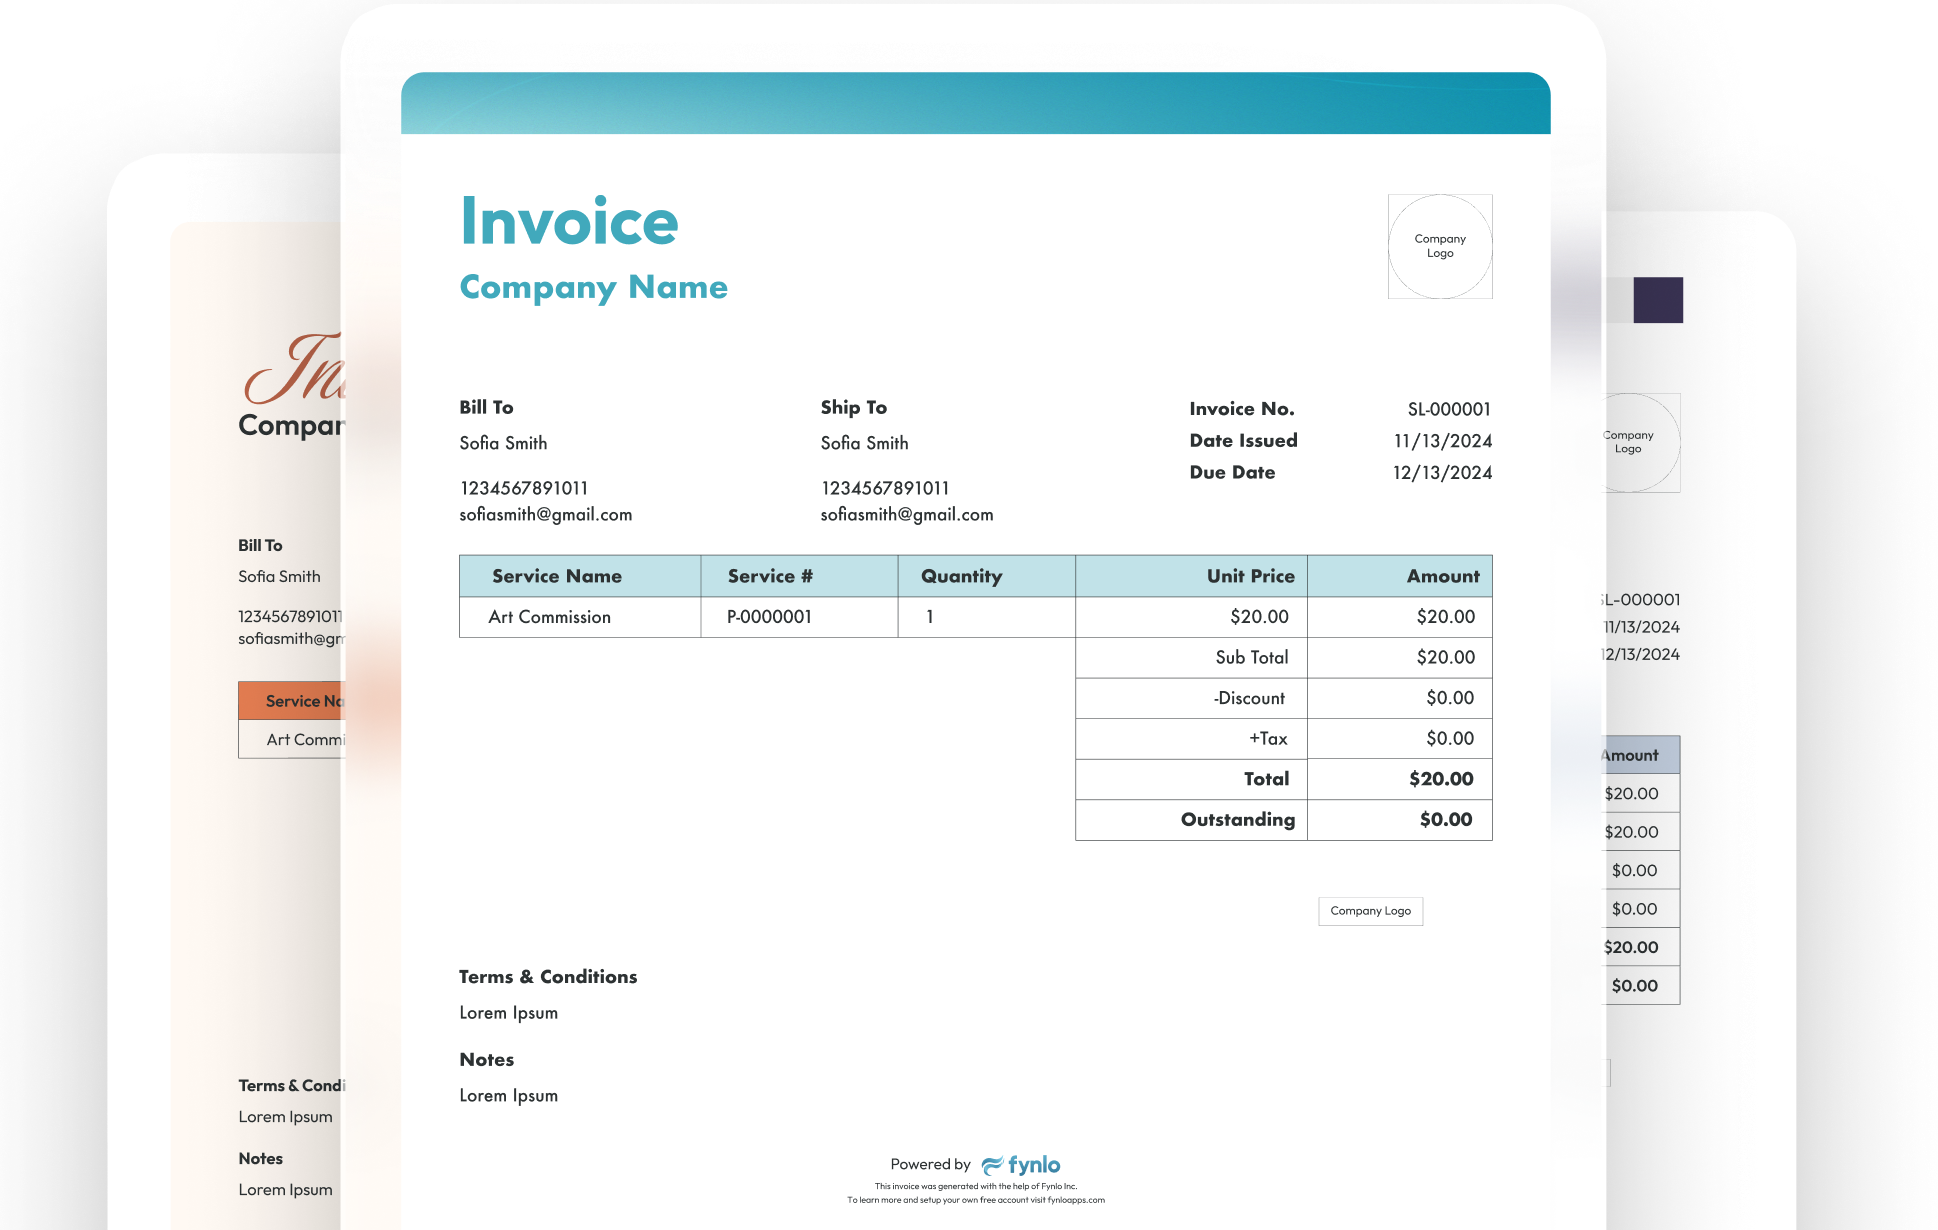Viewport: 1938px width, 1230px height.
Task: Click the Date Issued value 11/13/2024
Action: point(1443,441)
